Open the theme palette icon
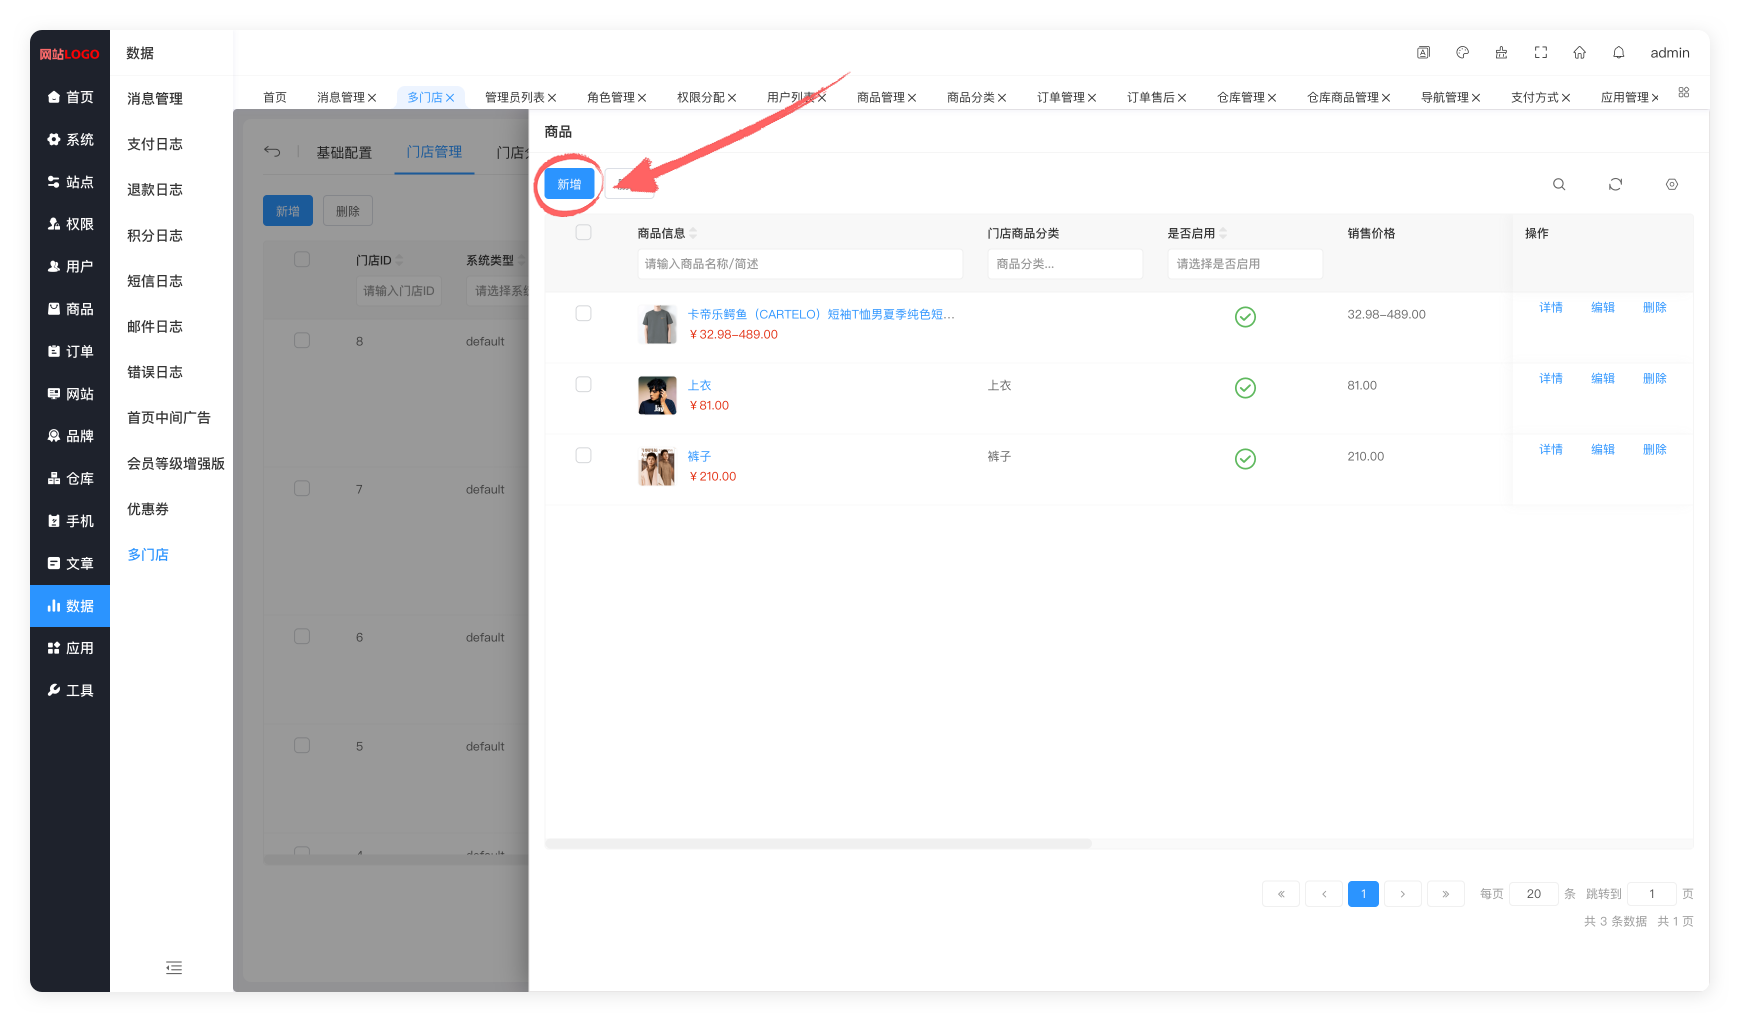Image resolution: width=1740 pixels, height=1022 pixels. point(1462,53)
